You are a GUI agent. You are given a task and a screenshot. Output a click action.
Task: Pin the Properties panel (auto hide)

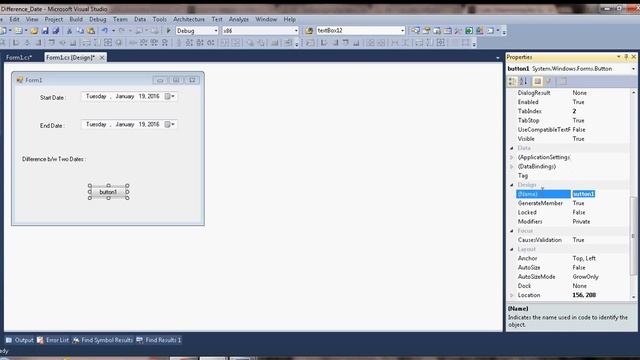[x=626, y=57]
